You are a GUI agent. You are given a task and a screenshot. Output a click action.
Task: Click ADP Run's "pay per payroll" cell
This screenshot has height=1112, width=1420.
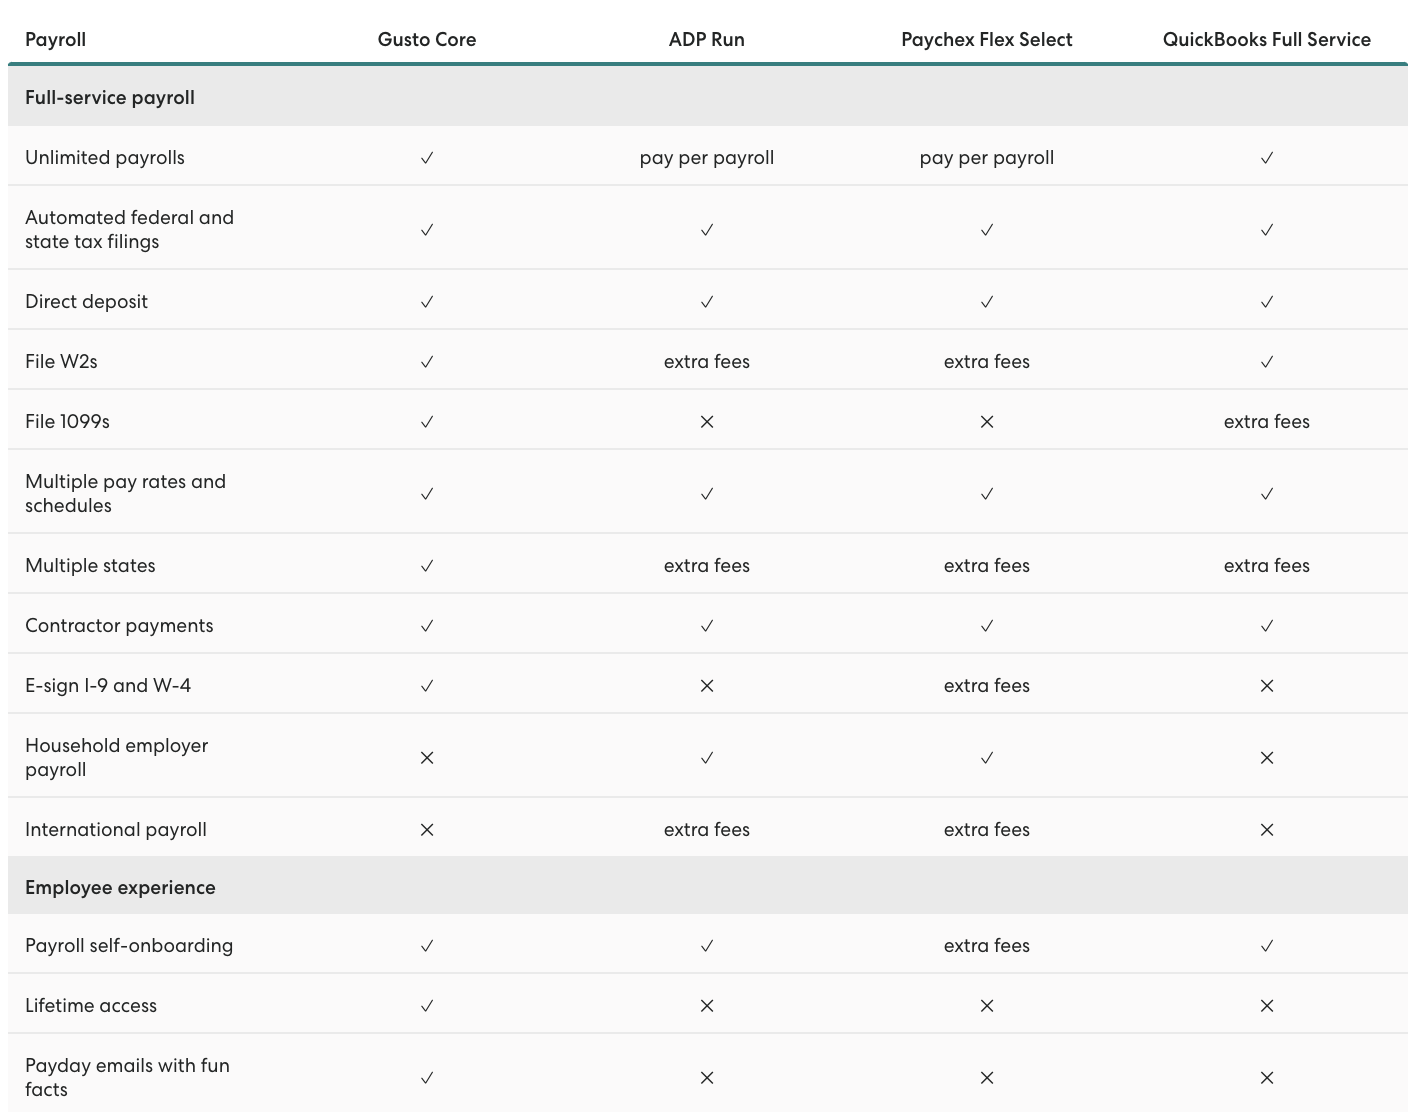pos(707,158)
